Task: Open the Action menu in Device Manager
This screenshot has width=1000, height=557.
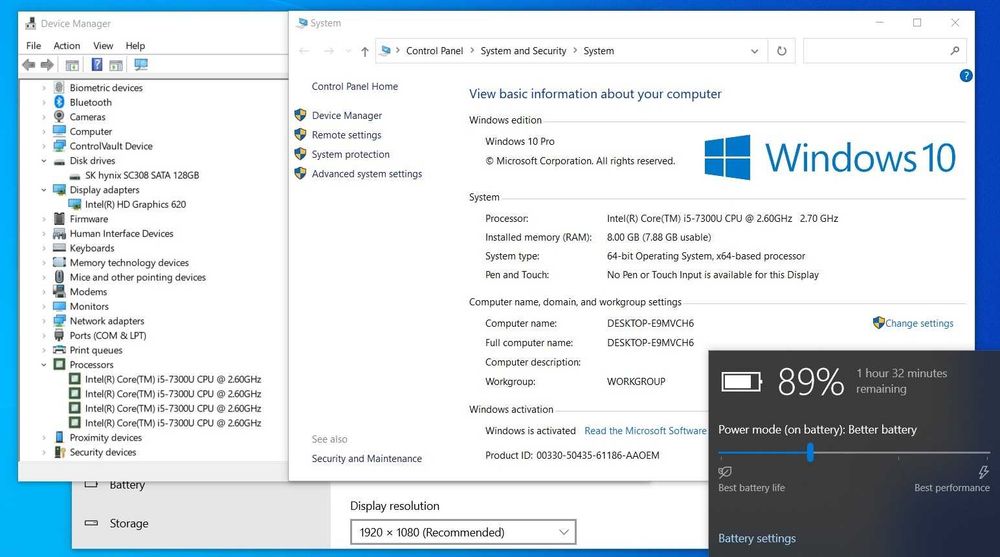Action: (67, 46)
